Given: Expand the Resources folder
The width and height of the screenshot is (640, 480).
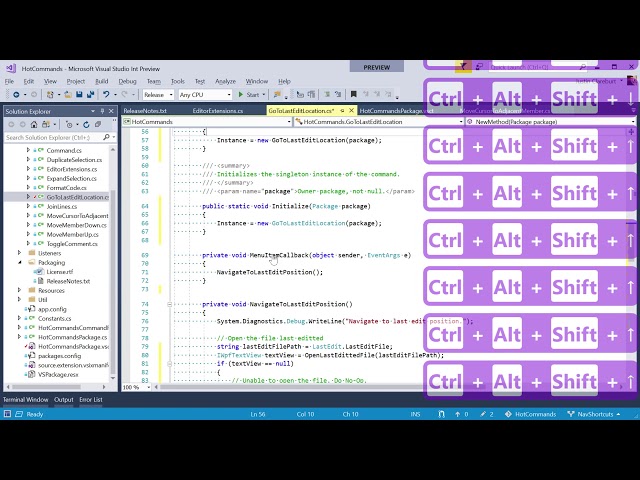Looking at the screenshot, I should (x=19, y=290).
